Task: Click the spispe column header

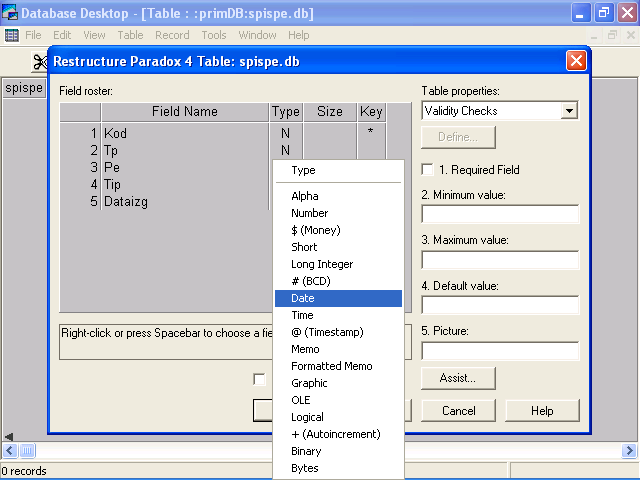Action: (x=24, y=88)
